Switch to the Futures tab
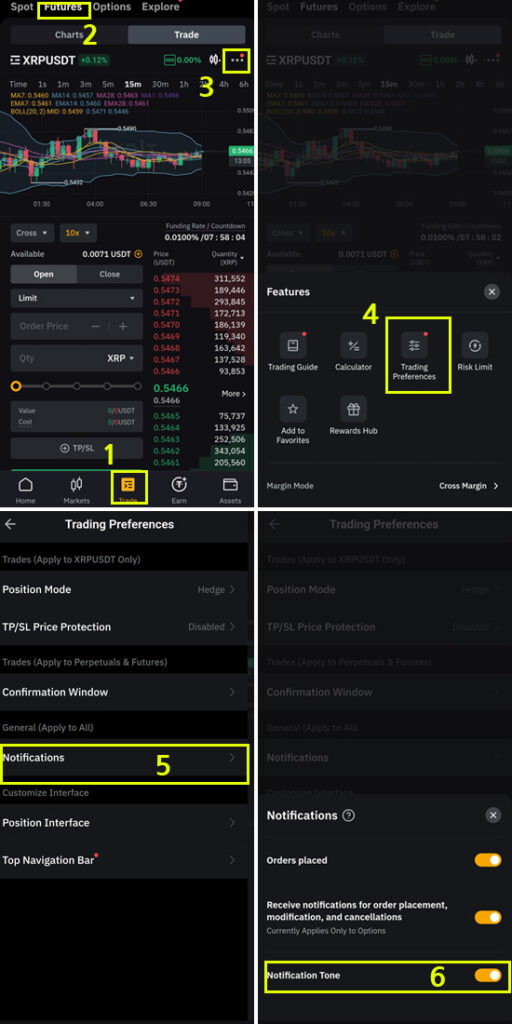This screenshot has height=1024, width=512. coord(63,8)
